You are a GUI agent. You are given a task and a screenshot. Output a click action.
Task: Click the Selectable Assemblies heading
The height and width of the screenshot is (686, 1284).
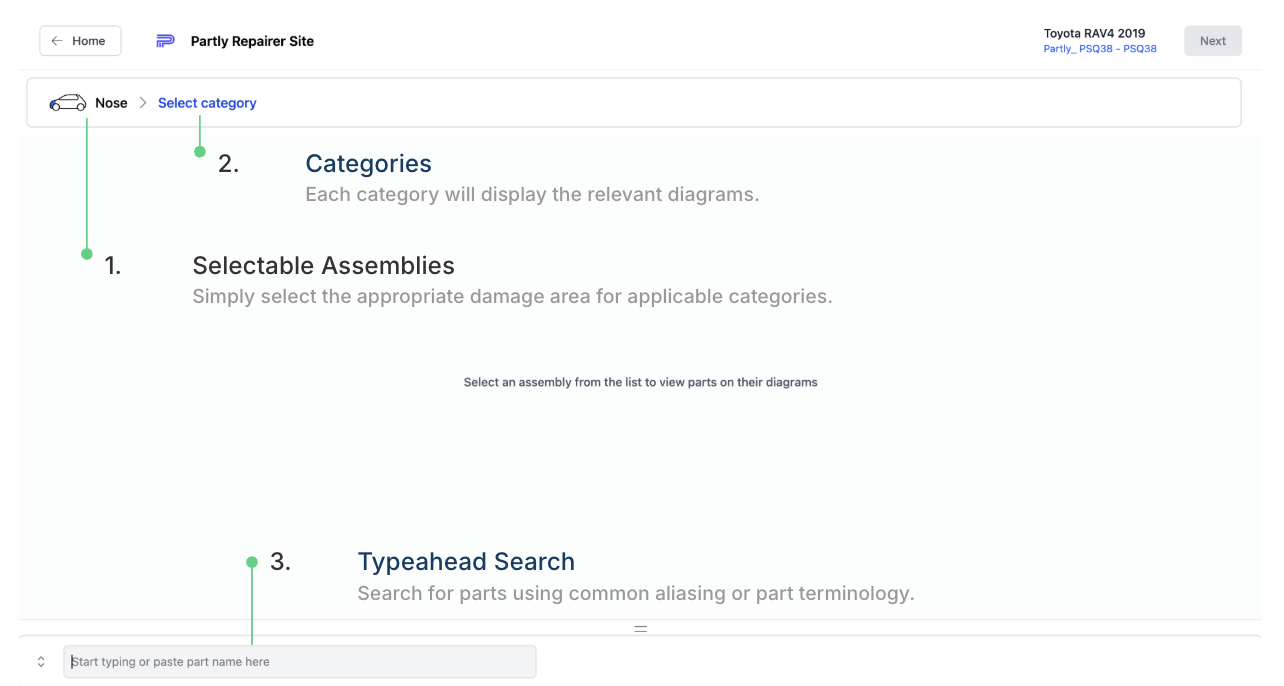click(323, 265)
